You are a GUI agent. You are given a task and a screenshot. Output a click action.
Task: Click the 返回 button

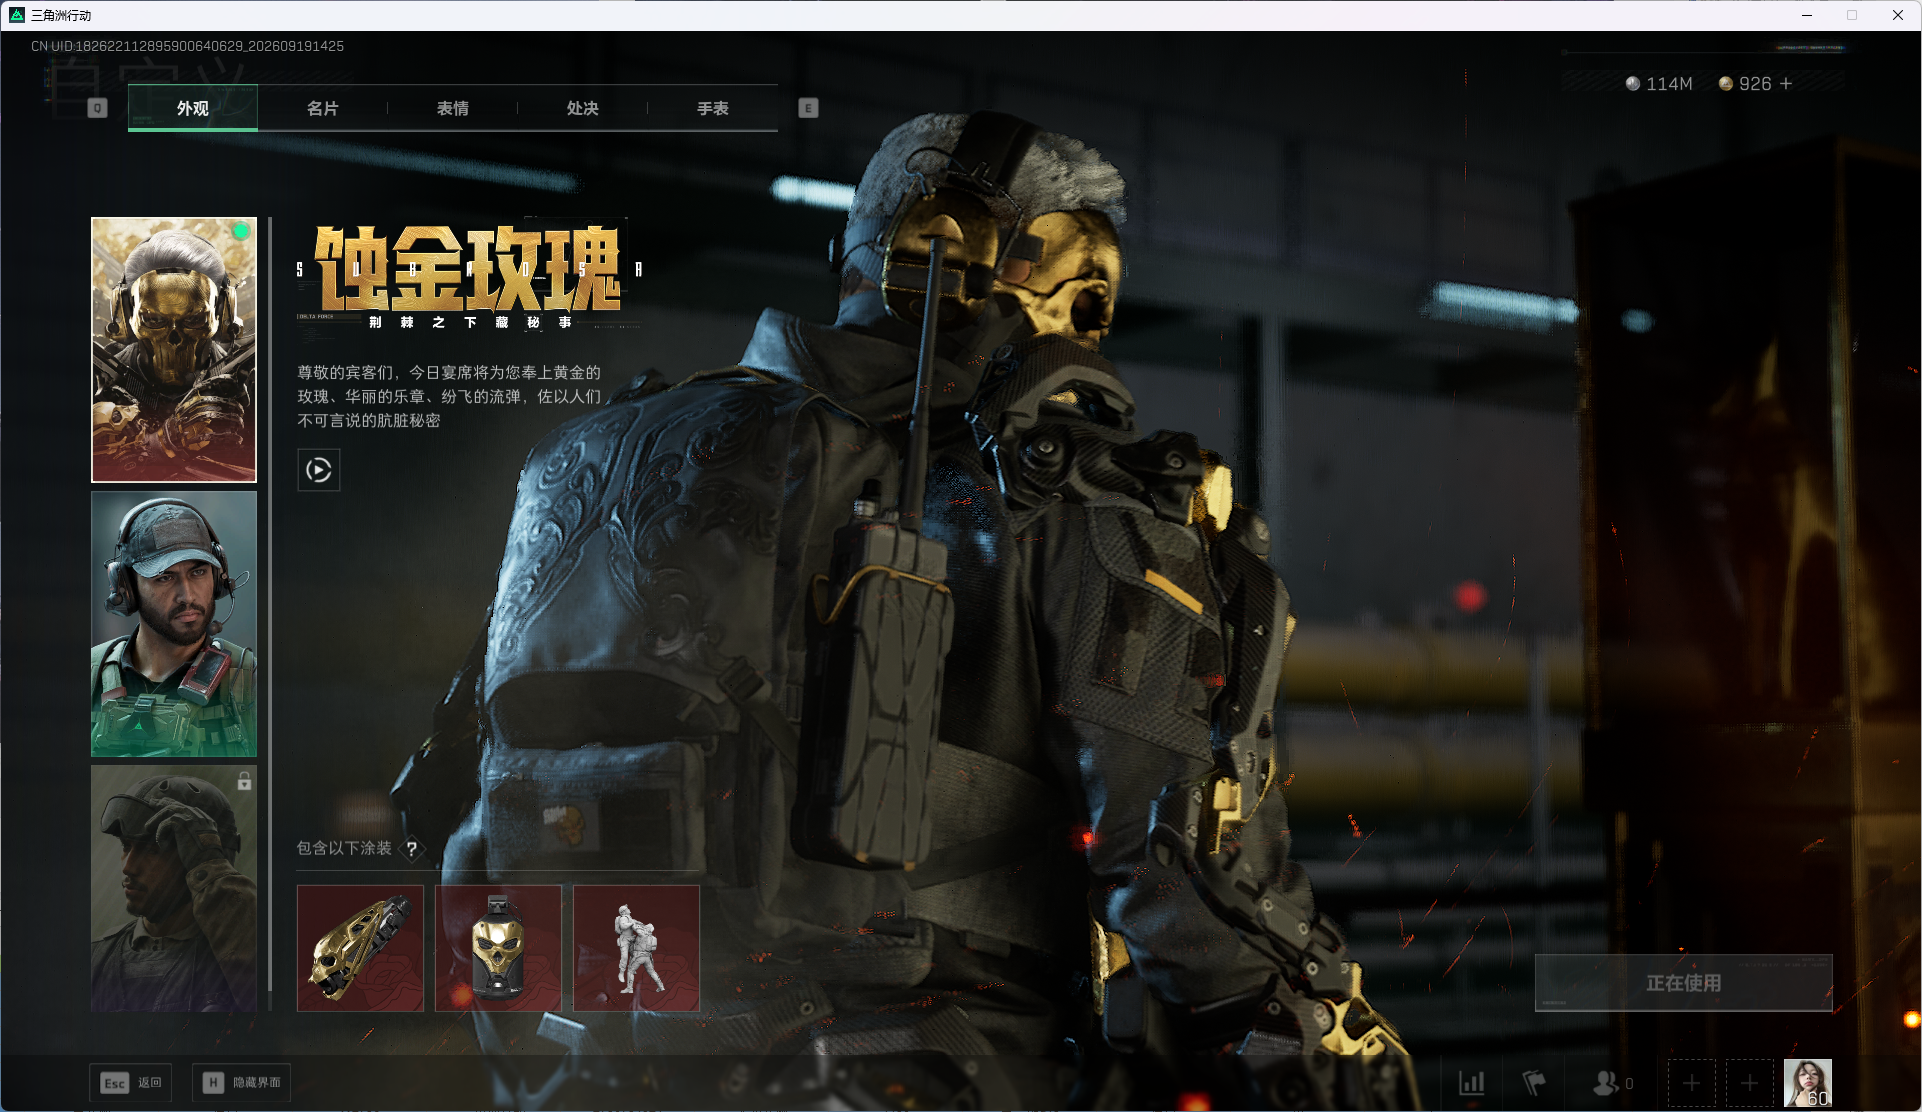click(131, 1083)
